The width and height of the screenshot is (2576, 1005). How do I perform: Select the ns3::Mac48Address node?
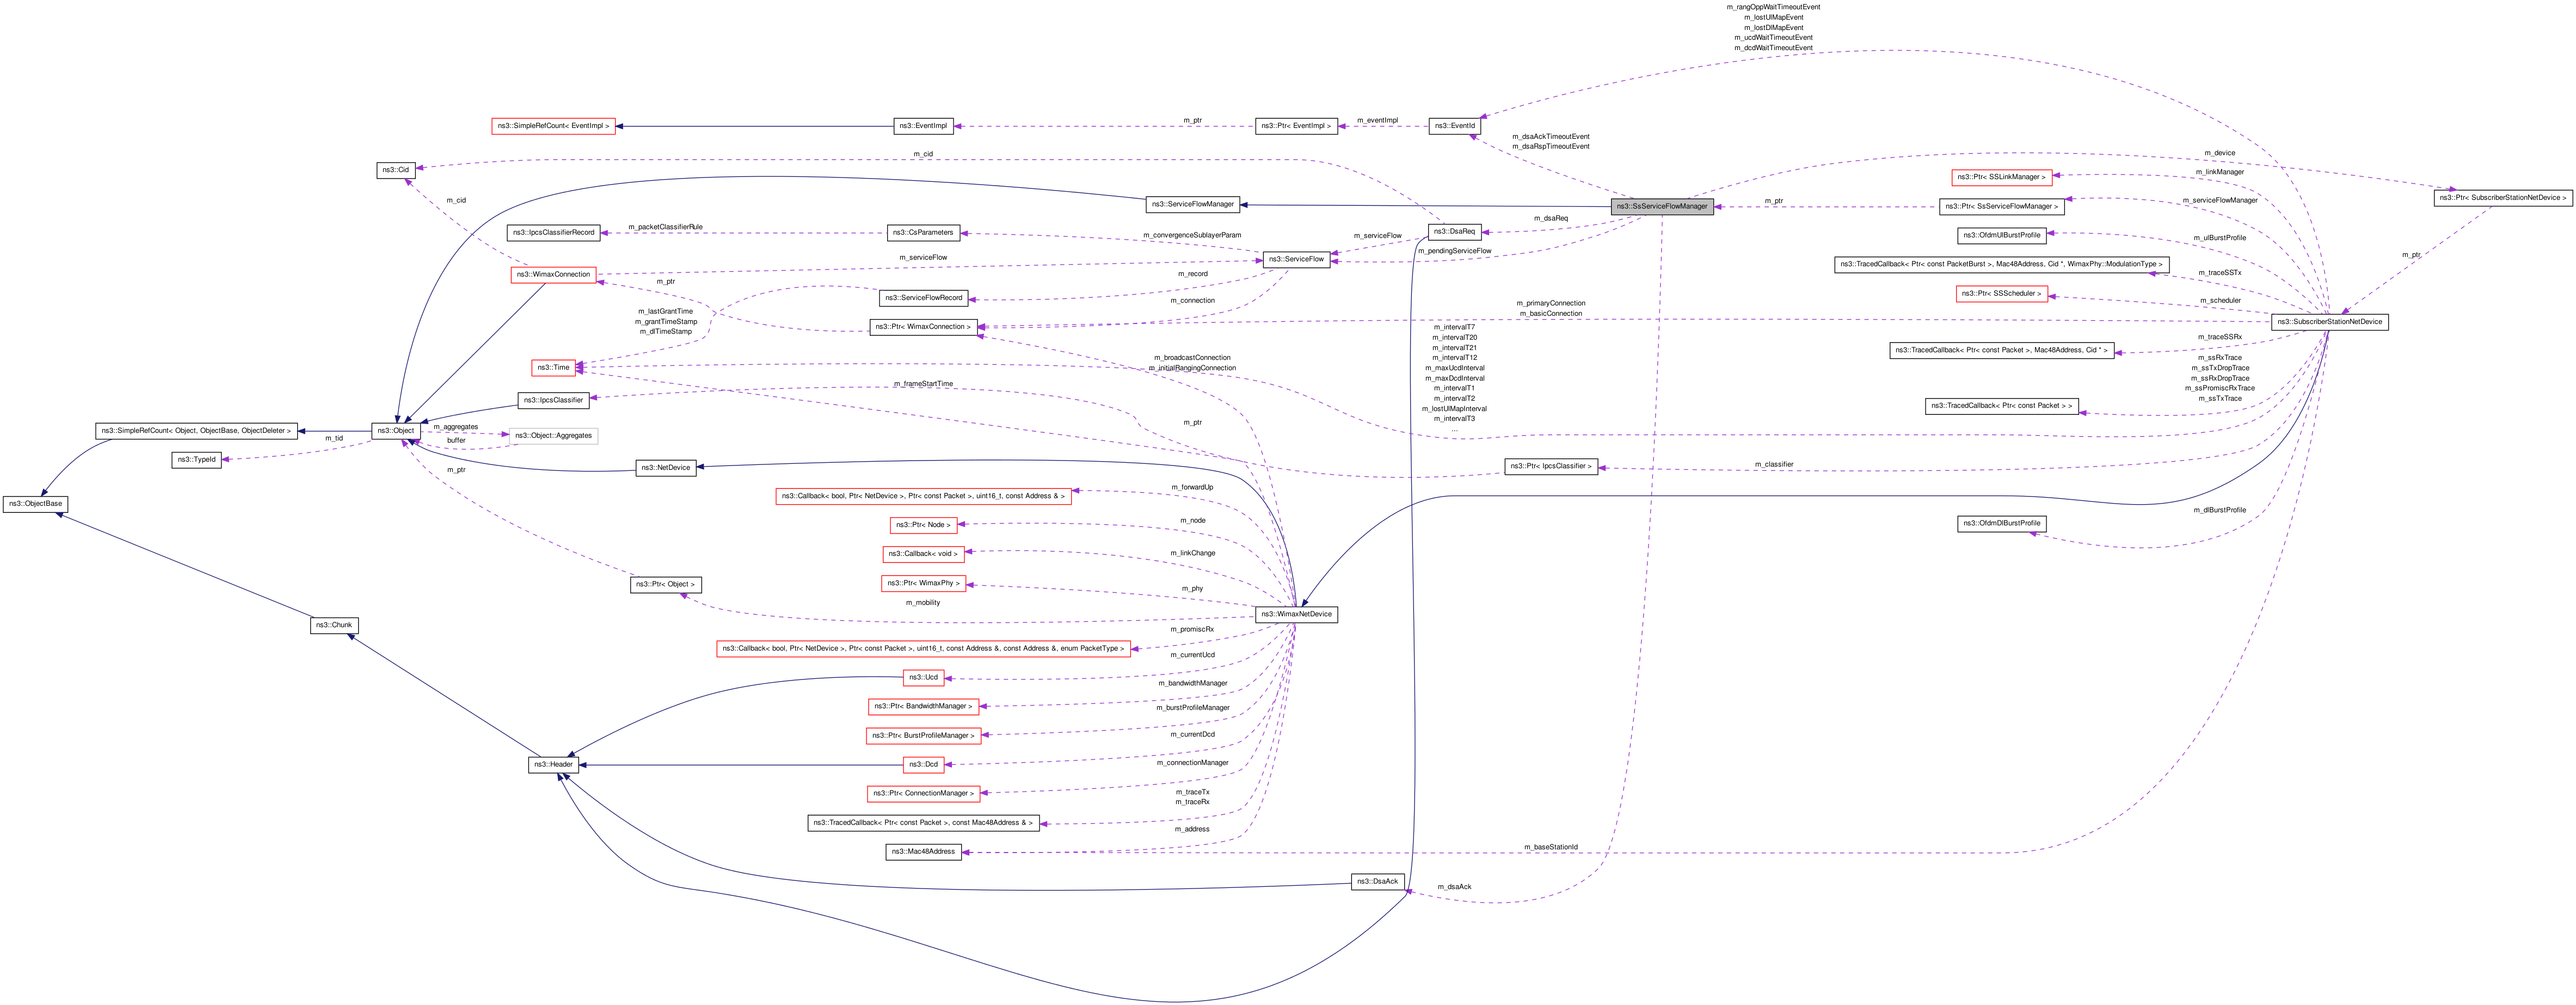[x=923, y=851]
